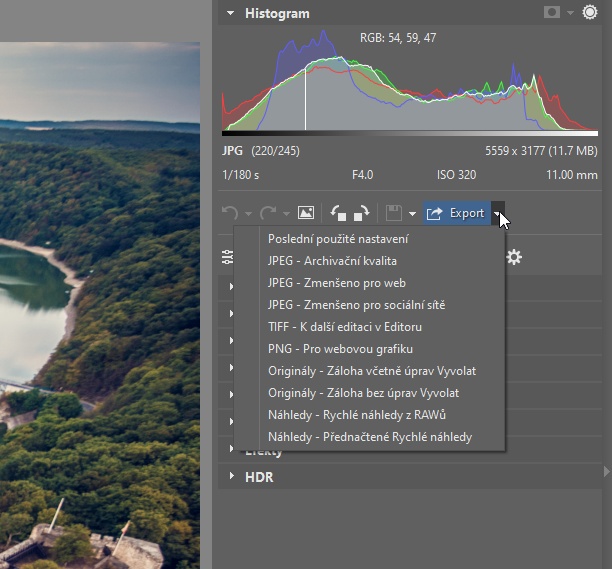The width and height of the screenshot is (612, 569).
Task: Click the JPG (220/245) file counter
Action: [x=261, y=151]
